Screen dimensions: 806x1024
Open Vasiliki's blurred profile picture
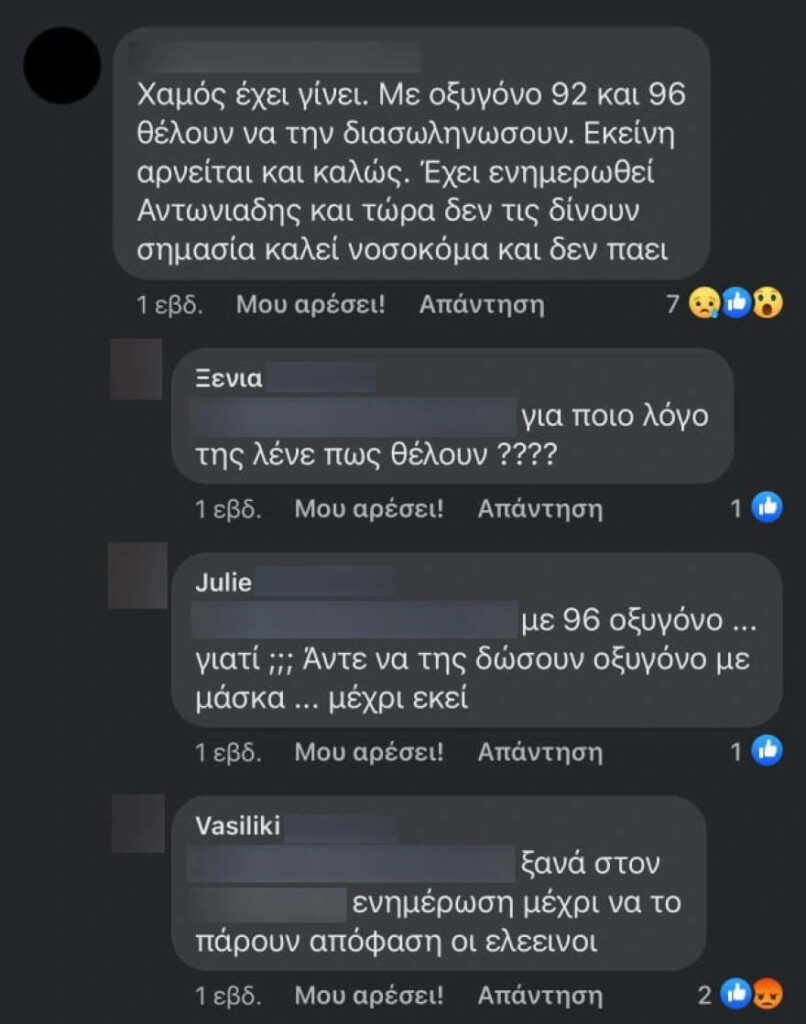pyautogui.click(x=138, y=824)
